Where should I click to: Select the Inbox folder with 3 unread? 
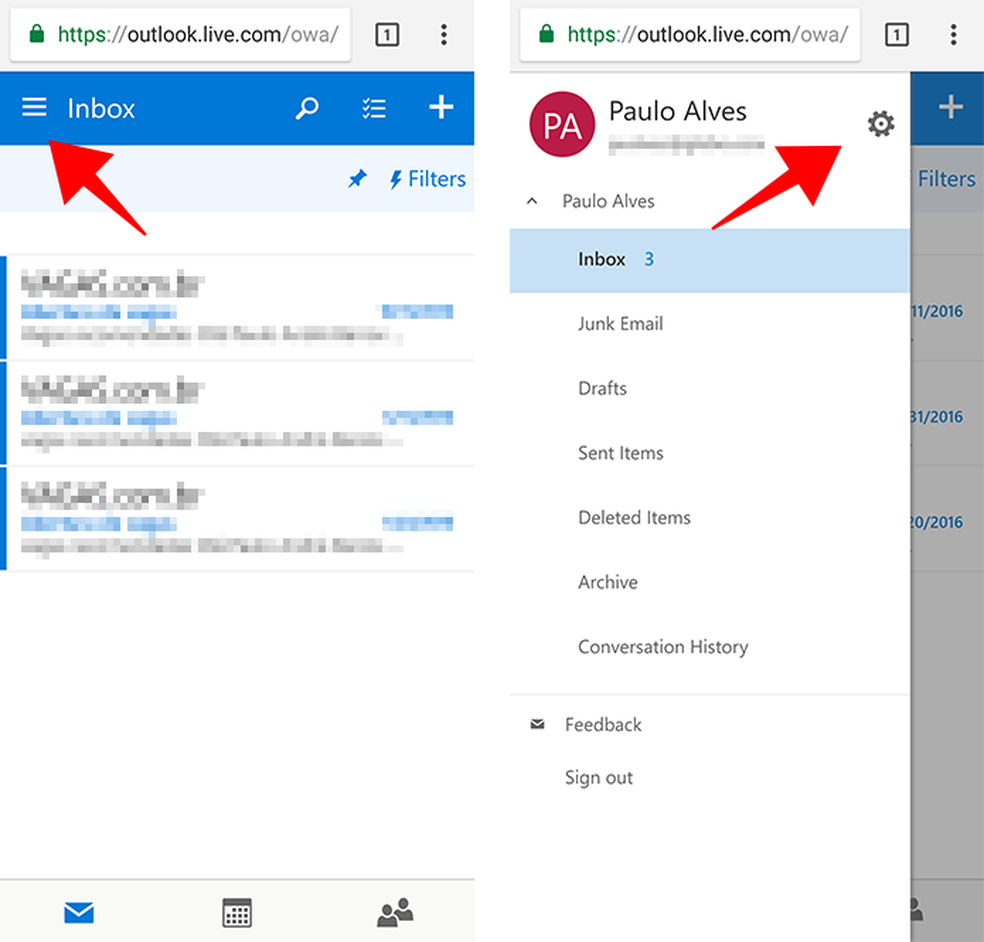click(x=709, y=260)
